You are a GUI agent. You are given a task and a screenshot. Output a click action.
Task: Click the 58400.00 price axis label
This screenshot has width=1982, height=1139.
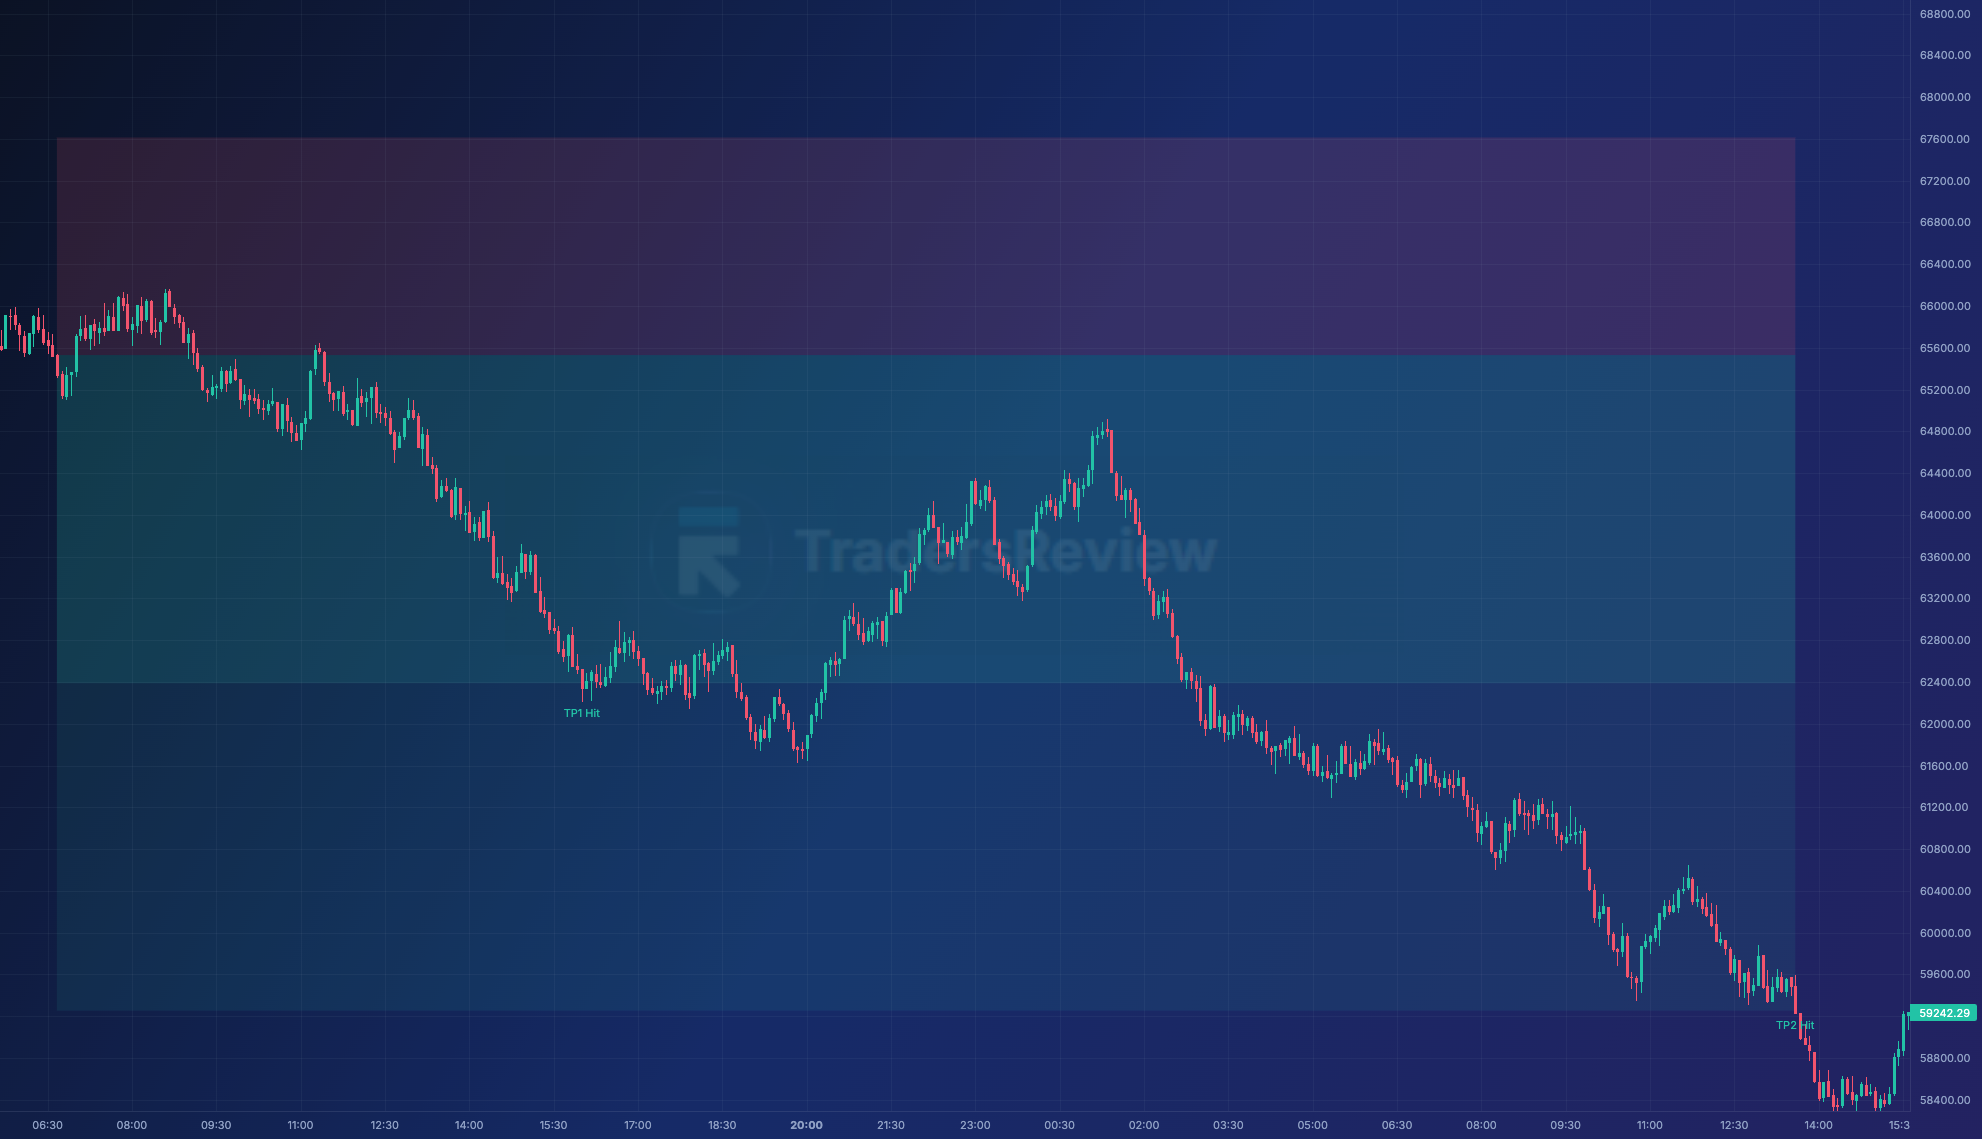(1945, 1100)
